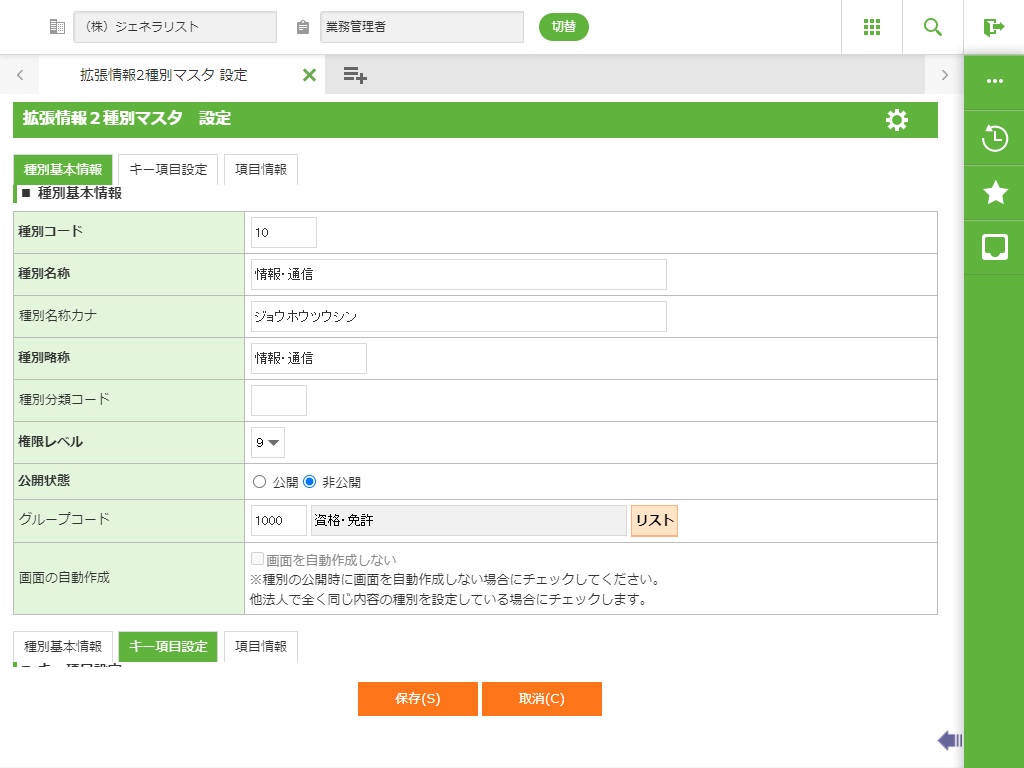Open favorites star in sidebar

[995, 193]
